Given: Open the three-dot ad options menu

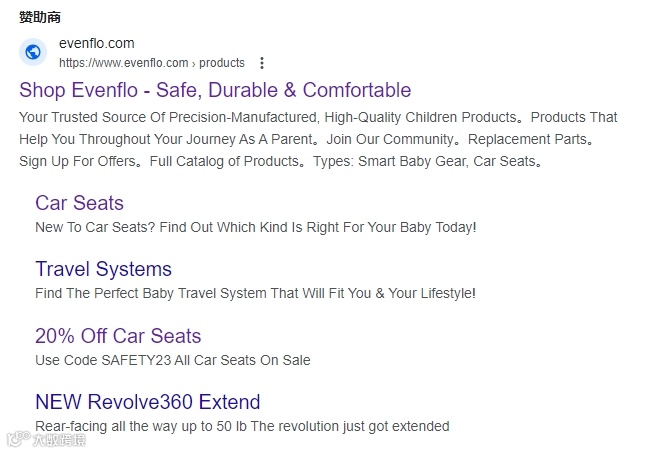Looking at the screenshot, I should [262, 62].
